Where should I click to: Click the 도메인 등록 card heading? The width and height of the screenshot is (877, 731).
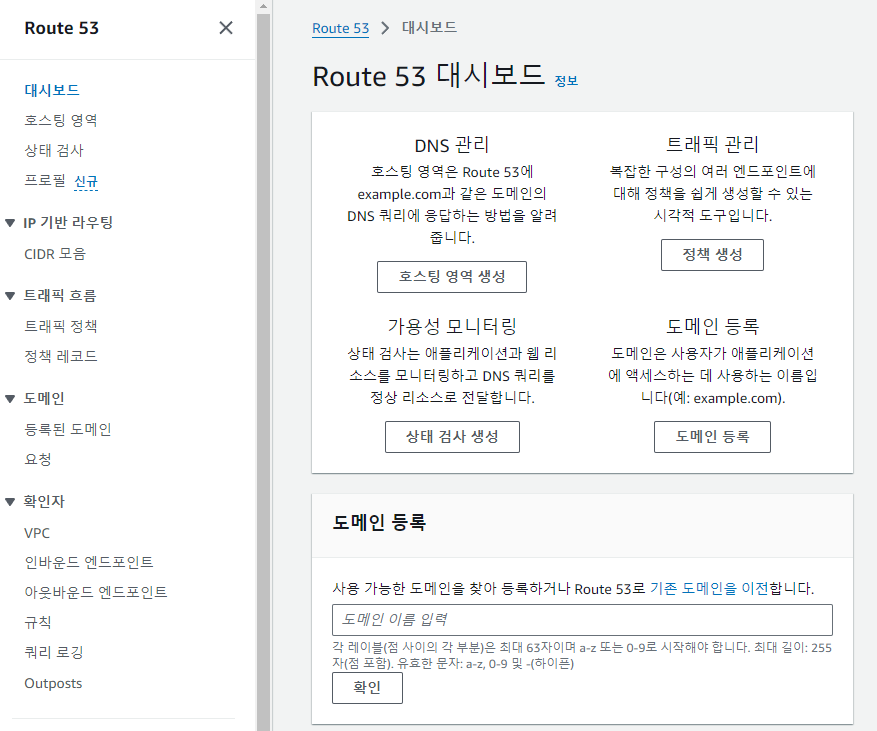coord(713,326)
